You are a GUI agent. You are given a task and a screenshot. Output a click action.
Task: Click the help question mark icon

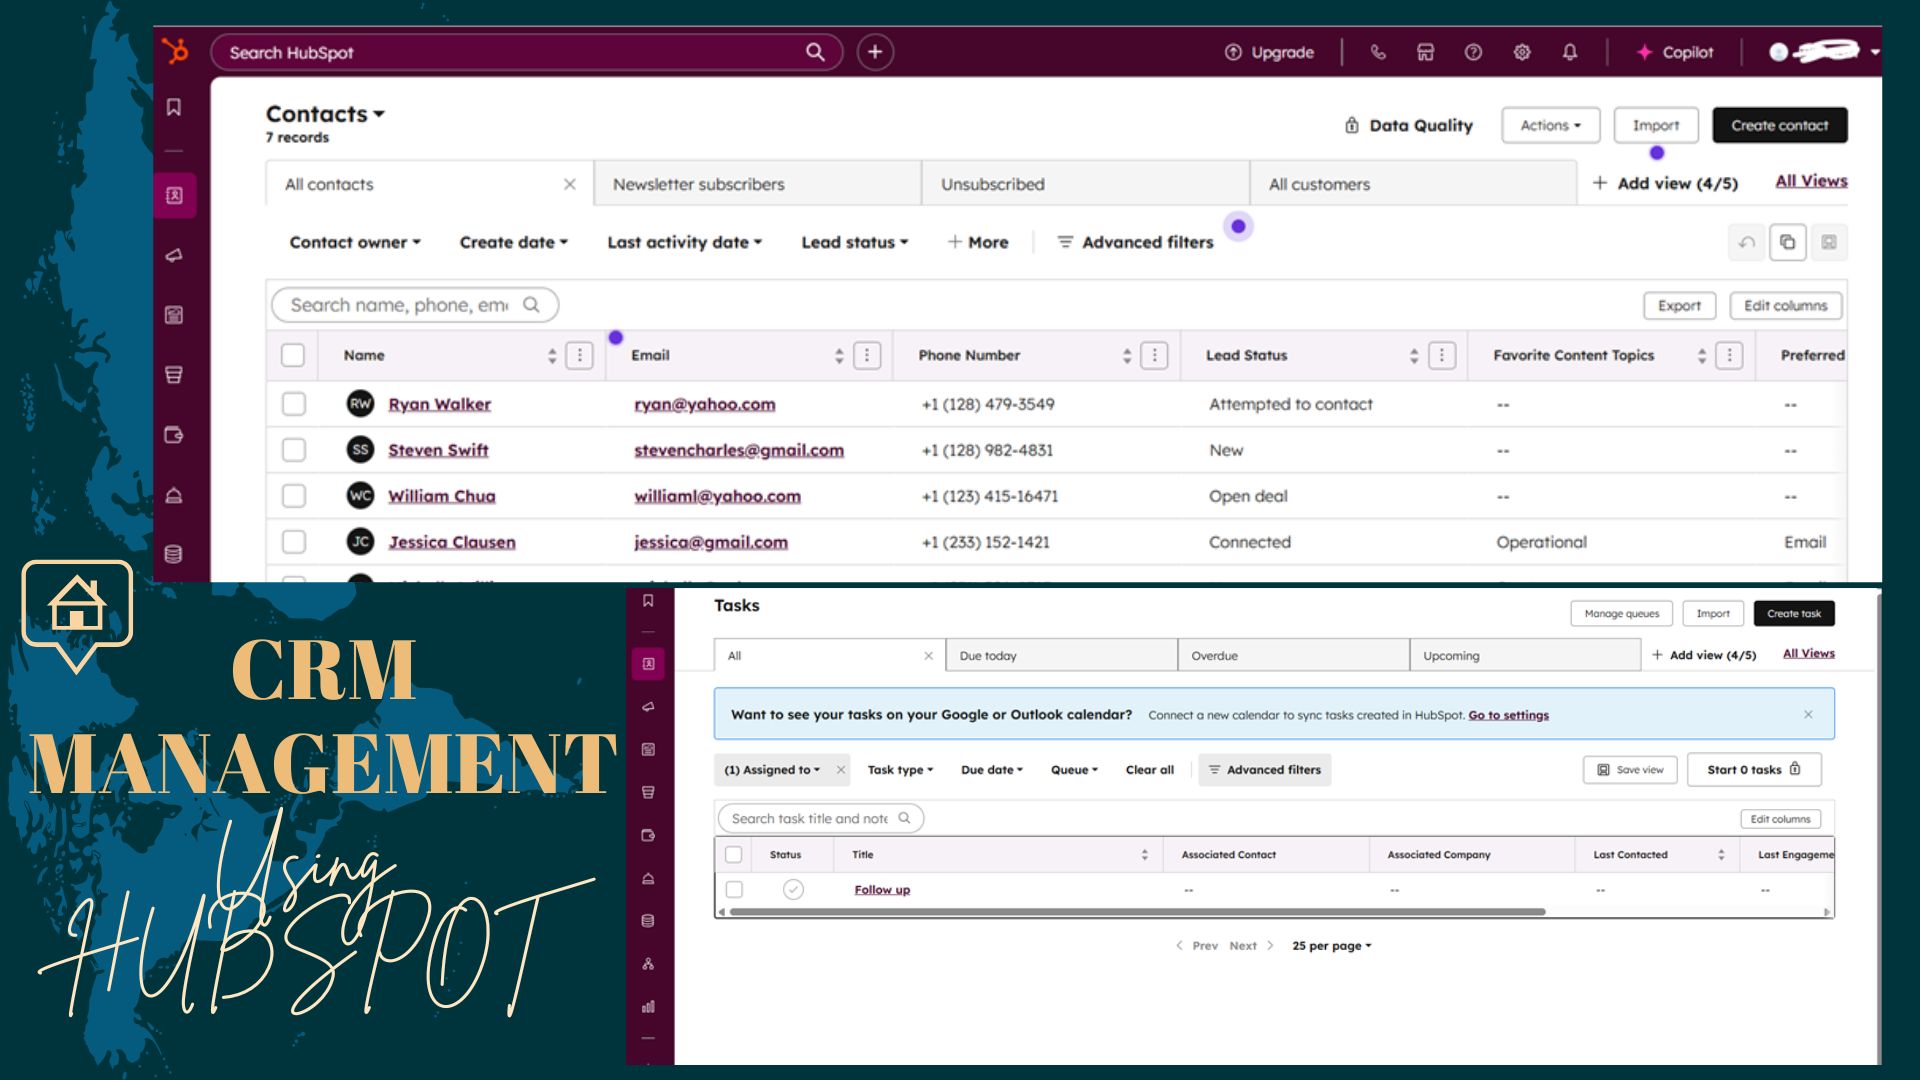1473,52
